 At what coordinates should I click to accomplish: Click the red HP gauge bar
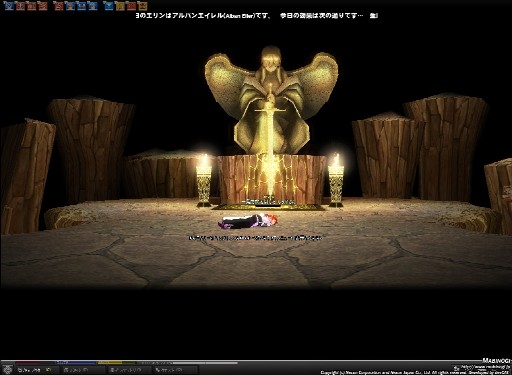35,363
